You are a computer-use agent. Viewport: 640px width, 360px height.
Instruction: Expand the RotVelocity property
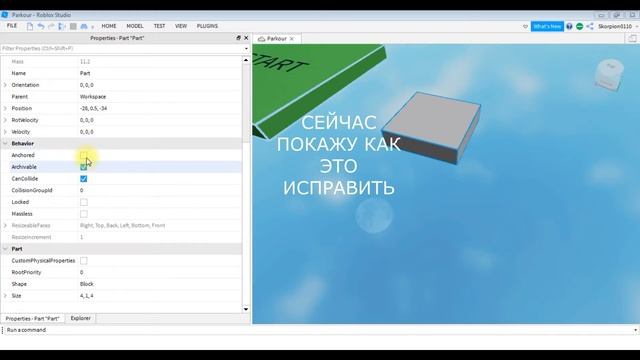pos(5,120)
